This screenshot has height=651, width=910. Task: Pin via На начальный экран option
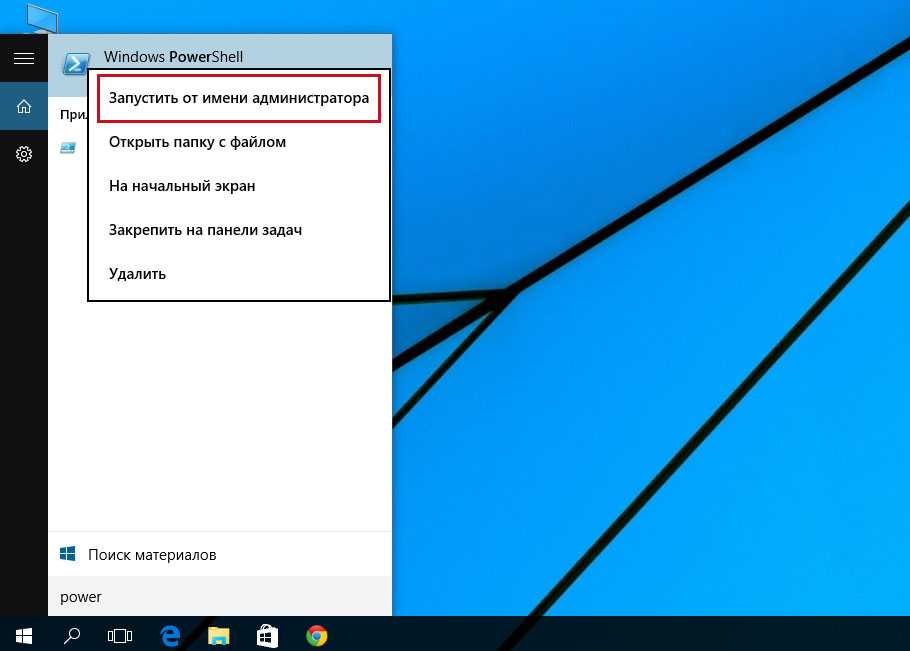tap(182, 186)
